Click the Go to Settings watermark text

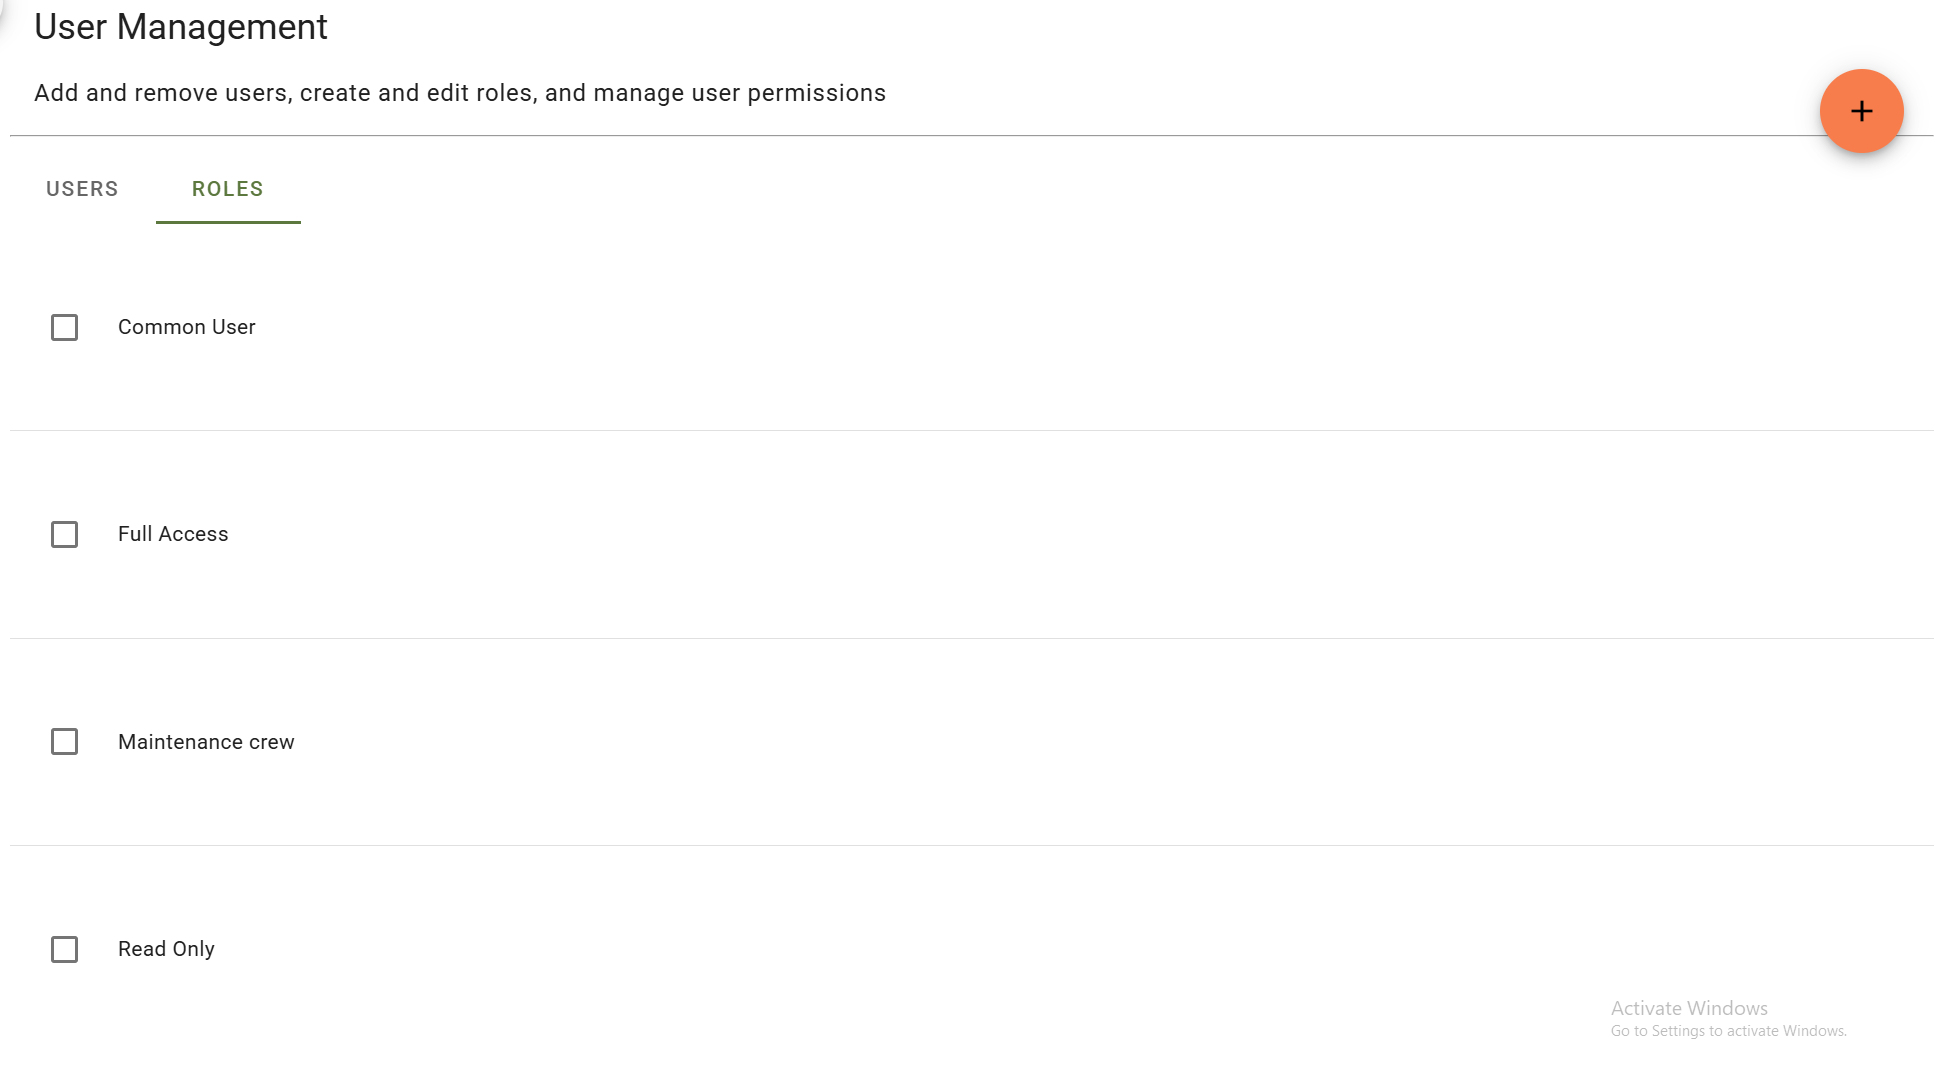[x=1728, y=1031]
